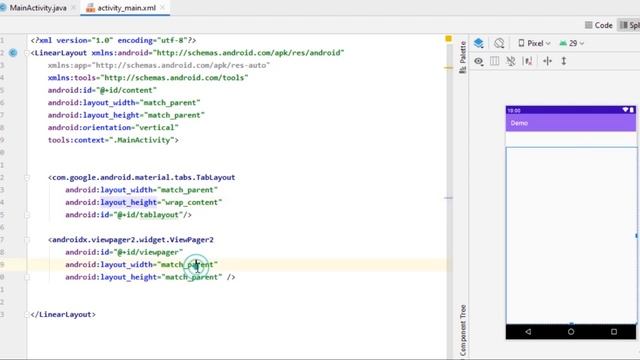The height and width of the screenshot is (360, 640).
Task: Close the activity_main.xml tab
Action: pyautogui.click(x=162, y=8)
